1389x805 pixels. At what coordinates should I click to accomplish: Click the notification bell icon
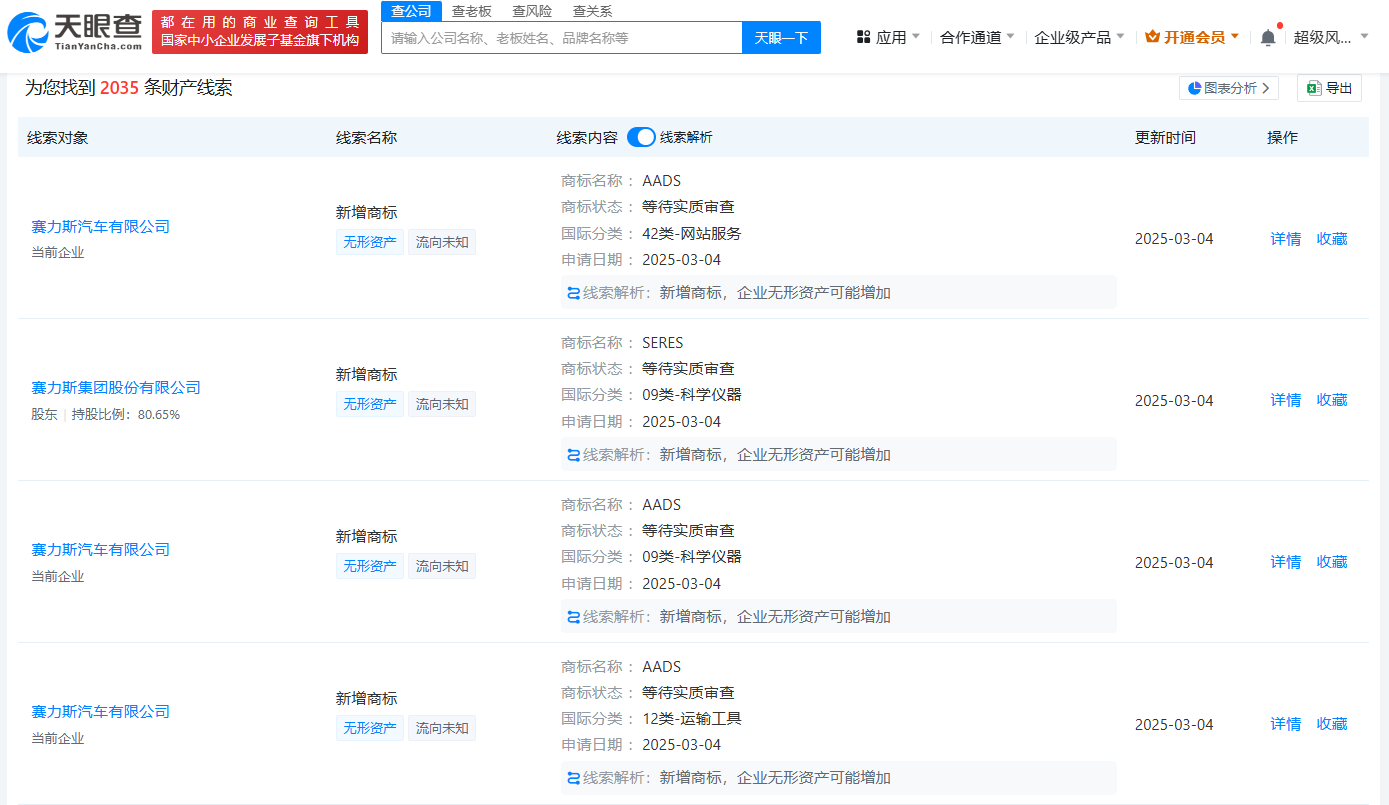(x=1268, y=37)
